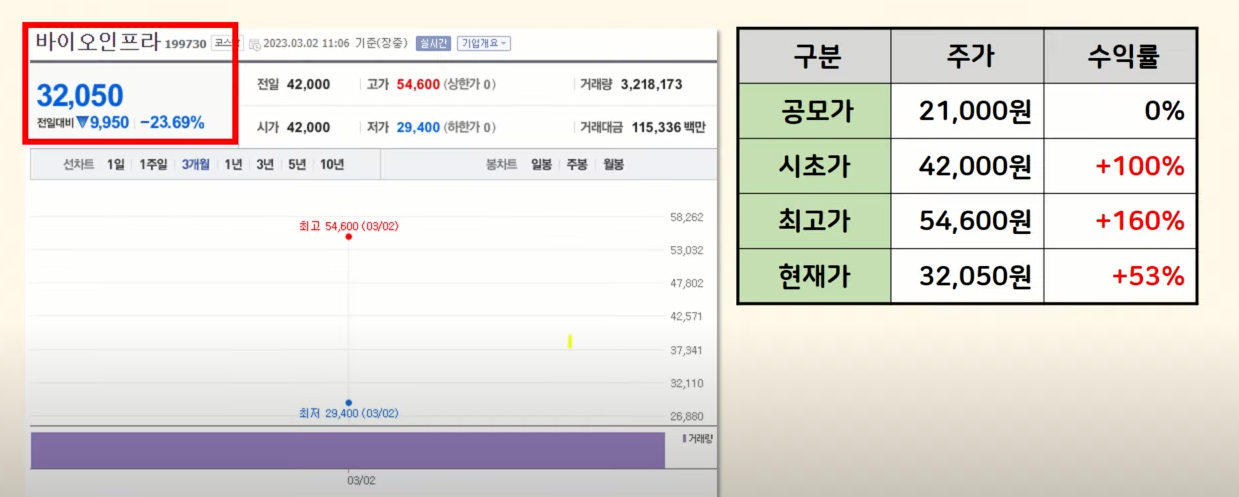
Task: Click the 시가 value 42,000
Action: (308, 127)
